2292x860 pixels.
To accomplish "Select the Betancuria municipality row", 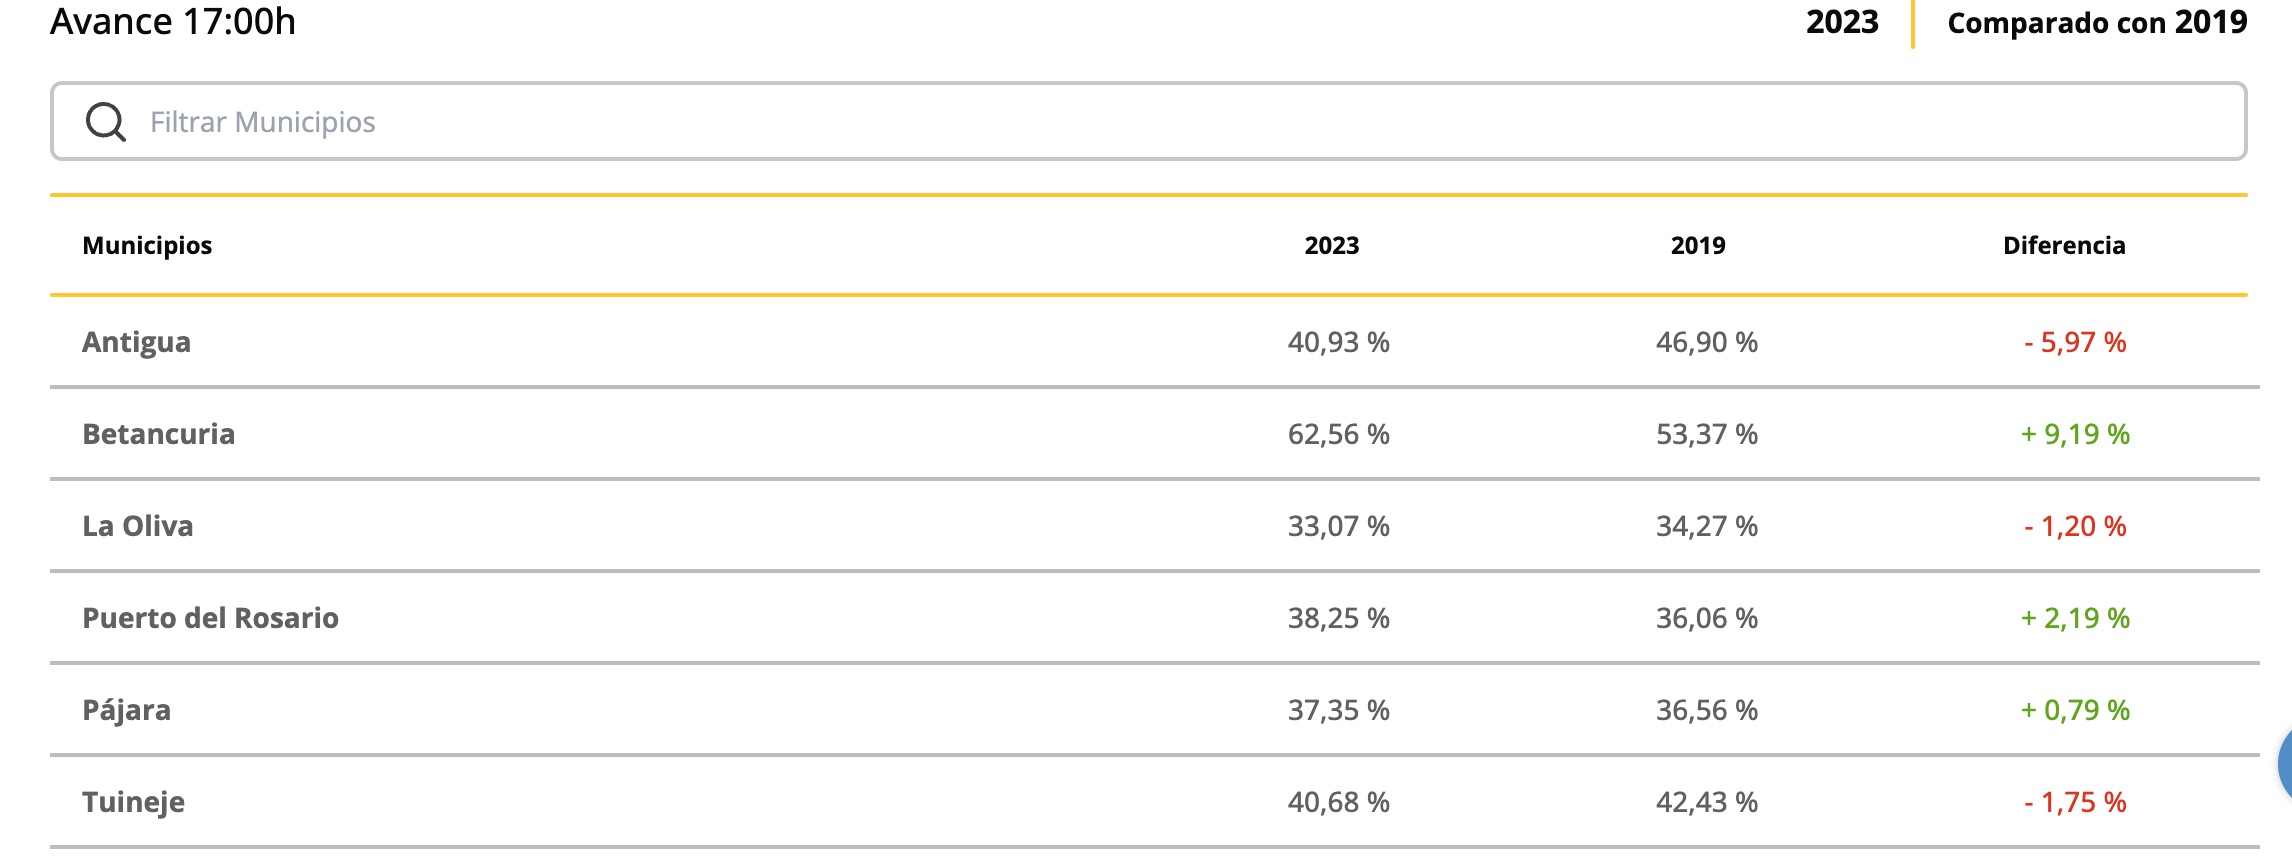I will [x=1154, y=434].
